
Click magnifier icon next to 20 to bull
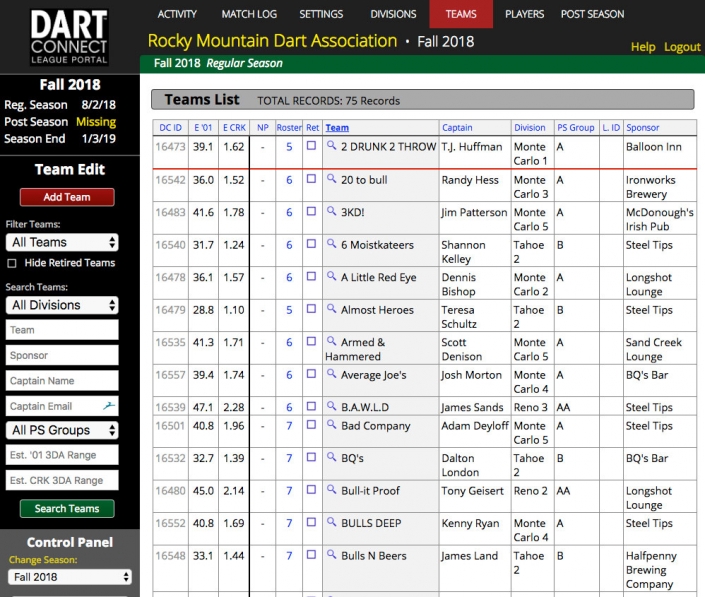tap(331, 179)
